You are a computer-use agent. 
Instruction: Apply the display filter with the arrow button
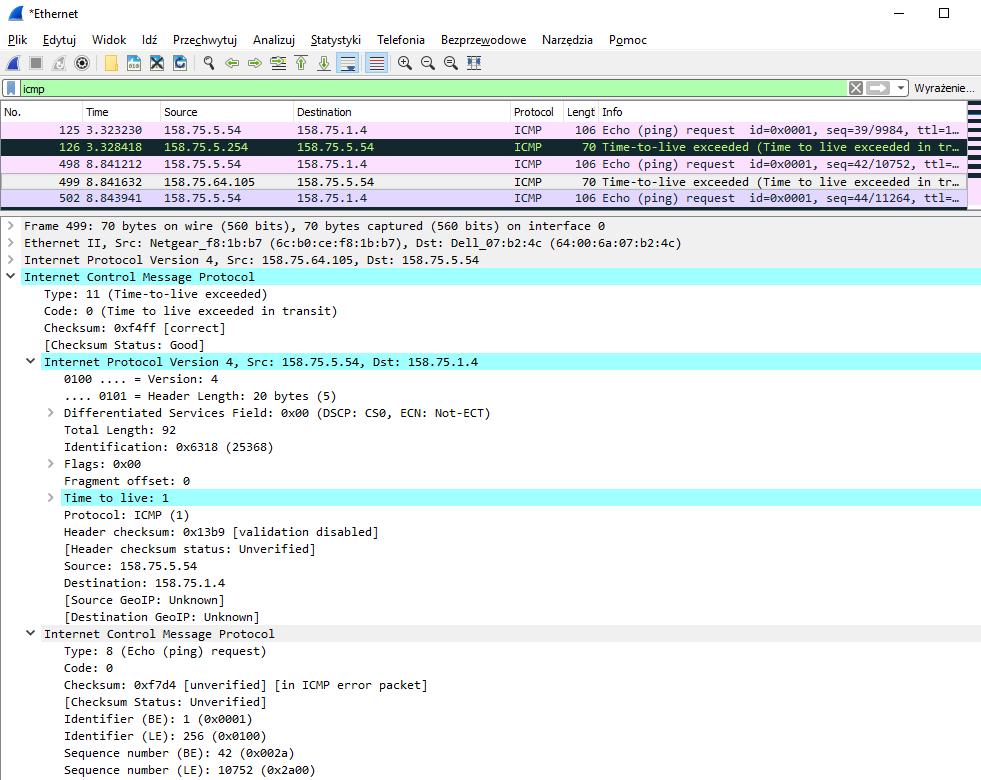tap(877, 88)
